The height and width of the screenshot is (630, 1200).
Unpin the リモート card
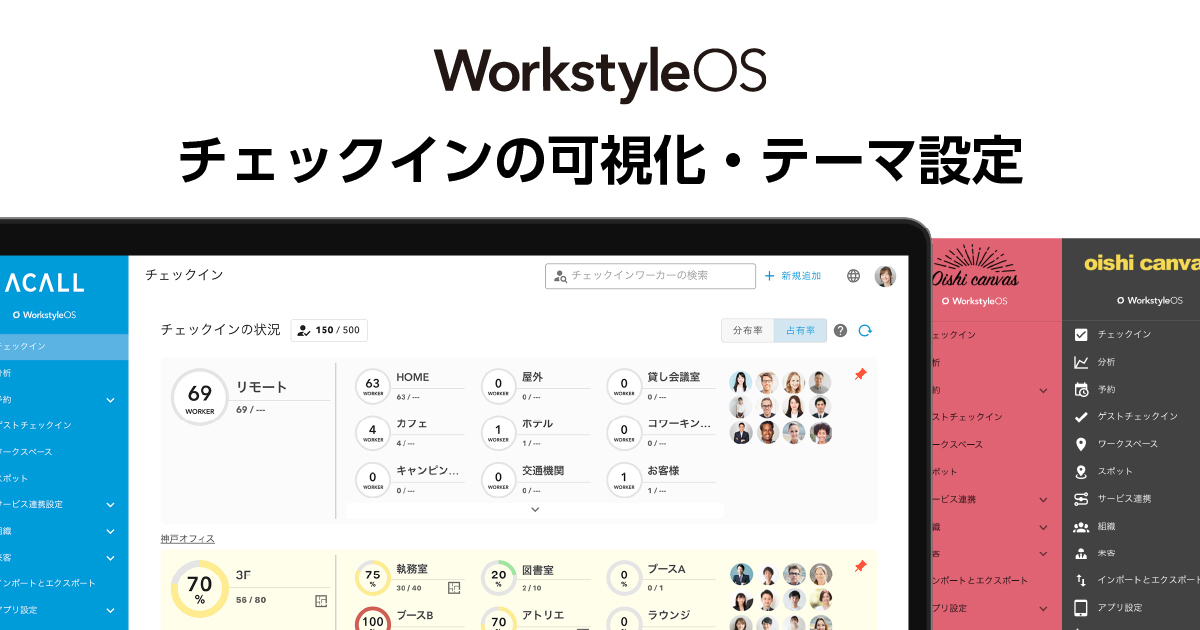tap(860, 375)
